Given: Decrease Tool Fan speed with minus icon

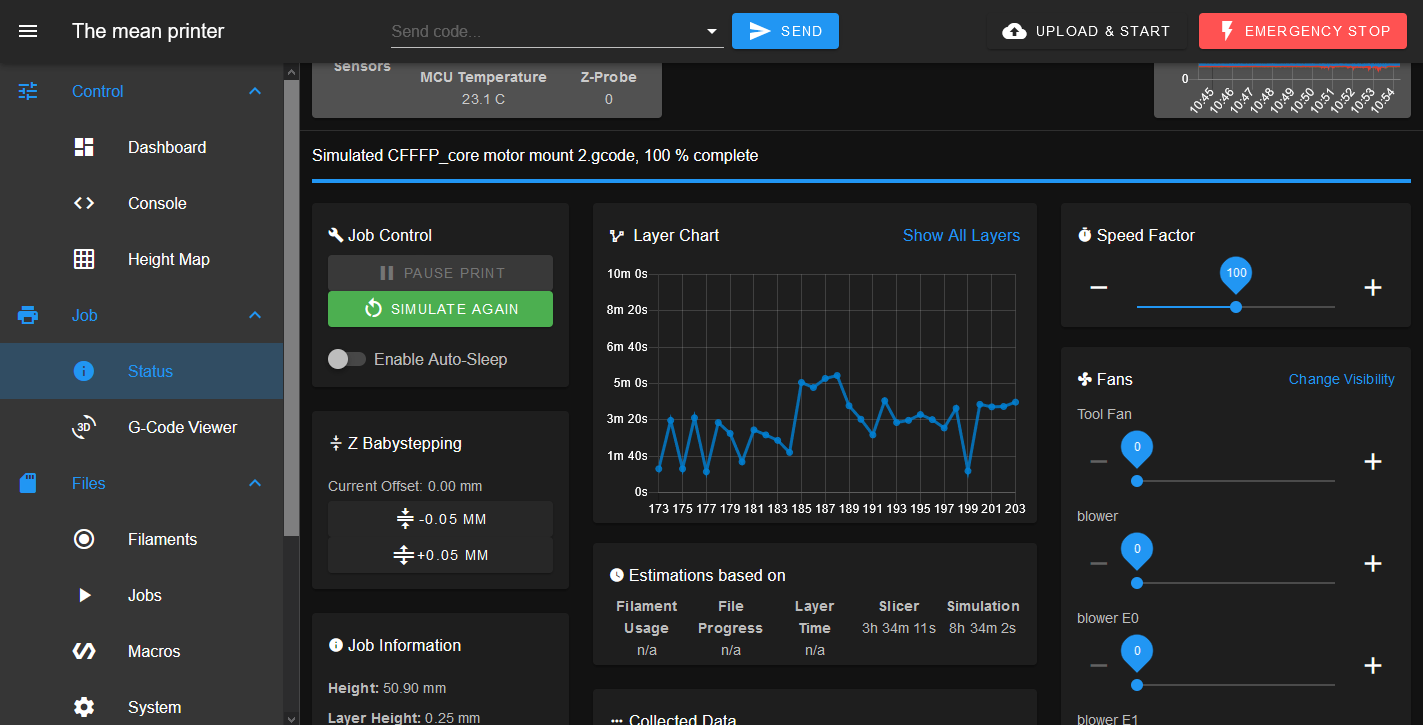Looking at the screenshot, I should [1099, 462].
